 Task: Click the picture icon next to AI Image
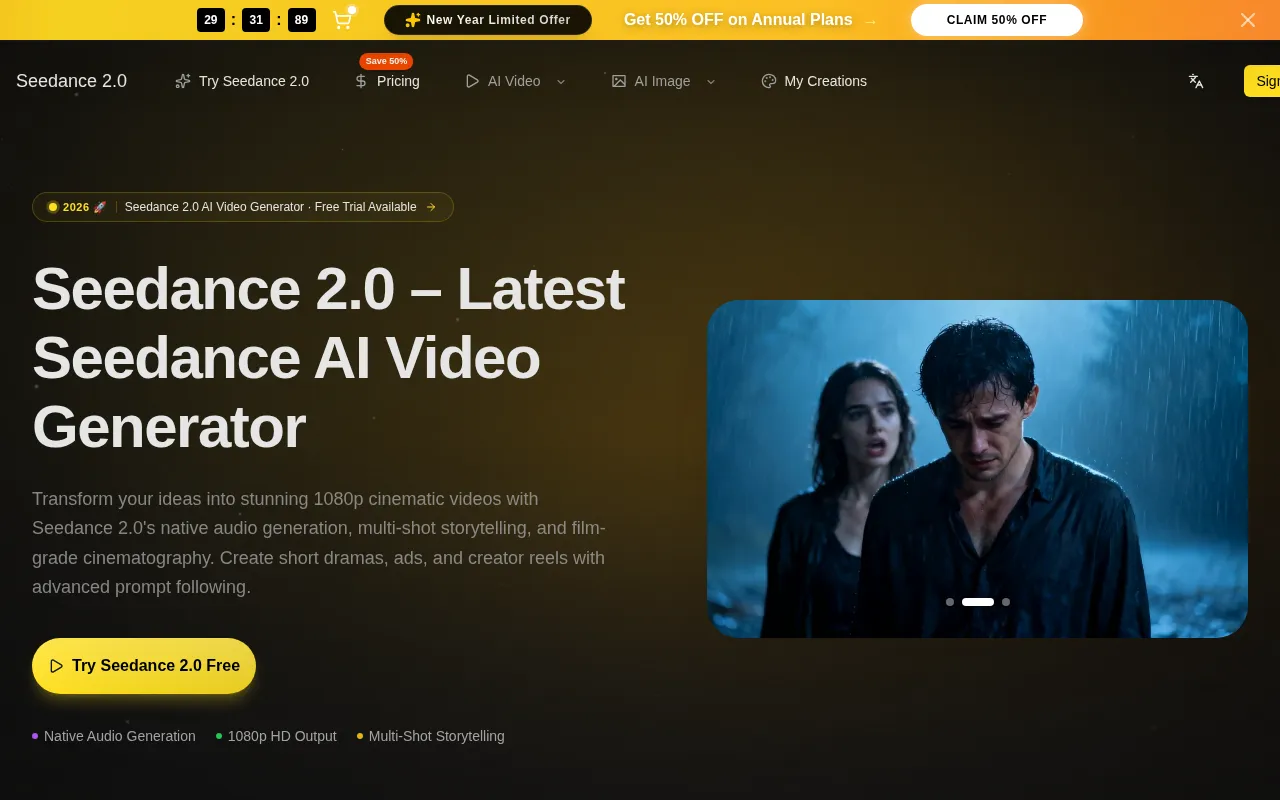click(x=619, y=81)
